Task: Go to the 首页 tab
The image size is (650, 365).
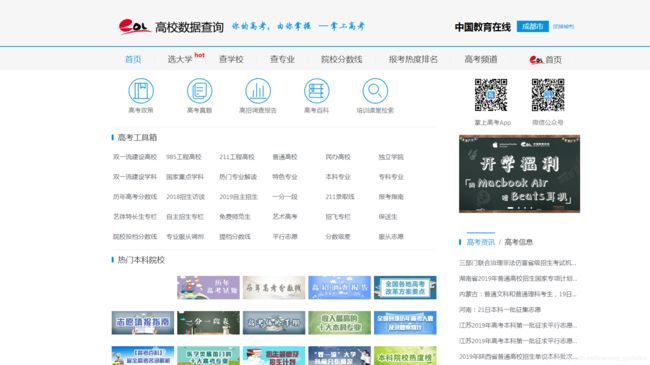Action: tap(133, 59)
